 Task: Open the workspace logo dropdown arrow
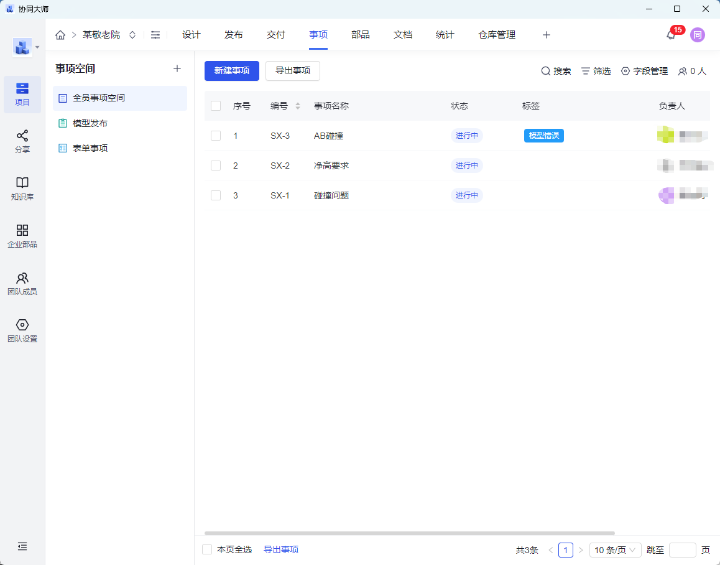click(37, 47)
